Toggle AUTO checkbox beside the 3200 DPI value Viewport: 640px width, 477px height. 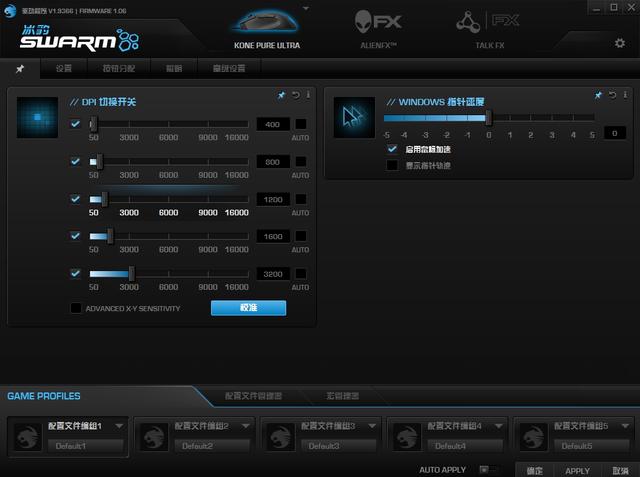pos(300,273)
